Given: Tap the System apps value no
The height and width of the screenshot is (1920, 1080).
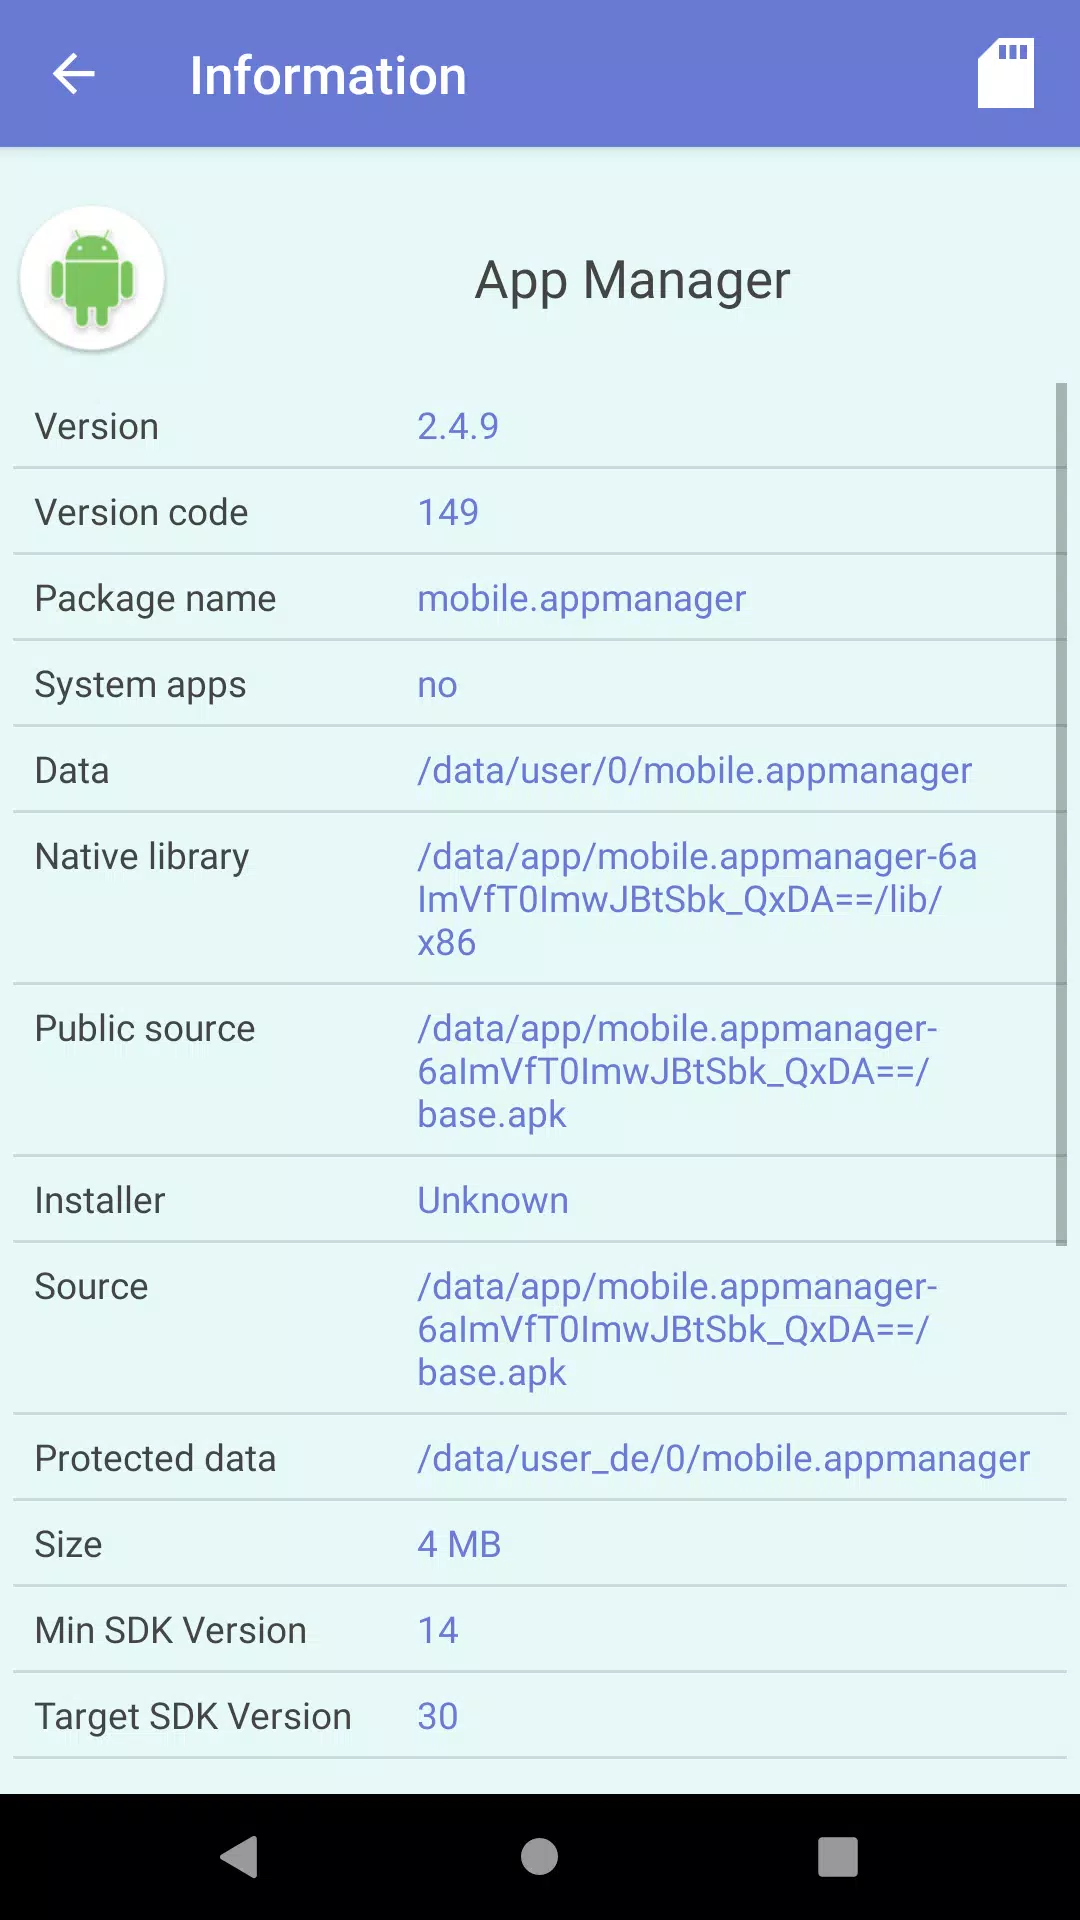Looking at the screenshot, I should coord(437,685).
